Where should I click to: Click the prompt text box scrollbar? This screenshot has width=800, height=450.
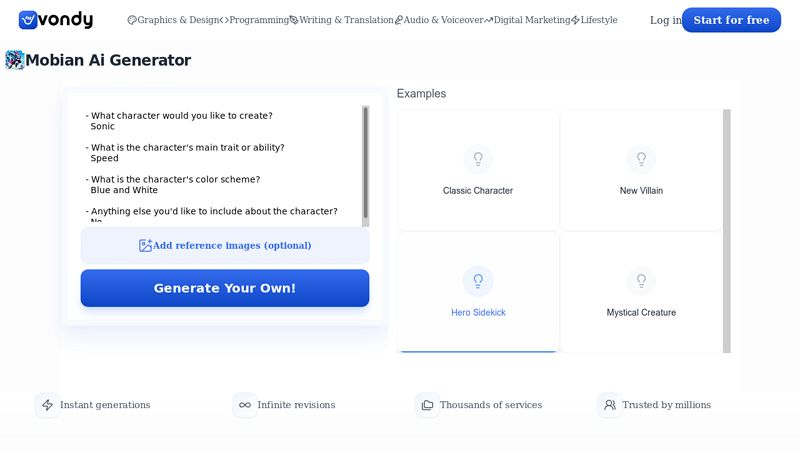[365, 163]
